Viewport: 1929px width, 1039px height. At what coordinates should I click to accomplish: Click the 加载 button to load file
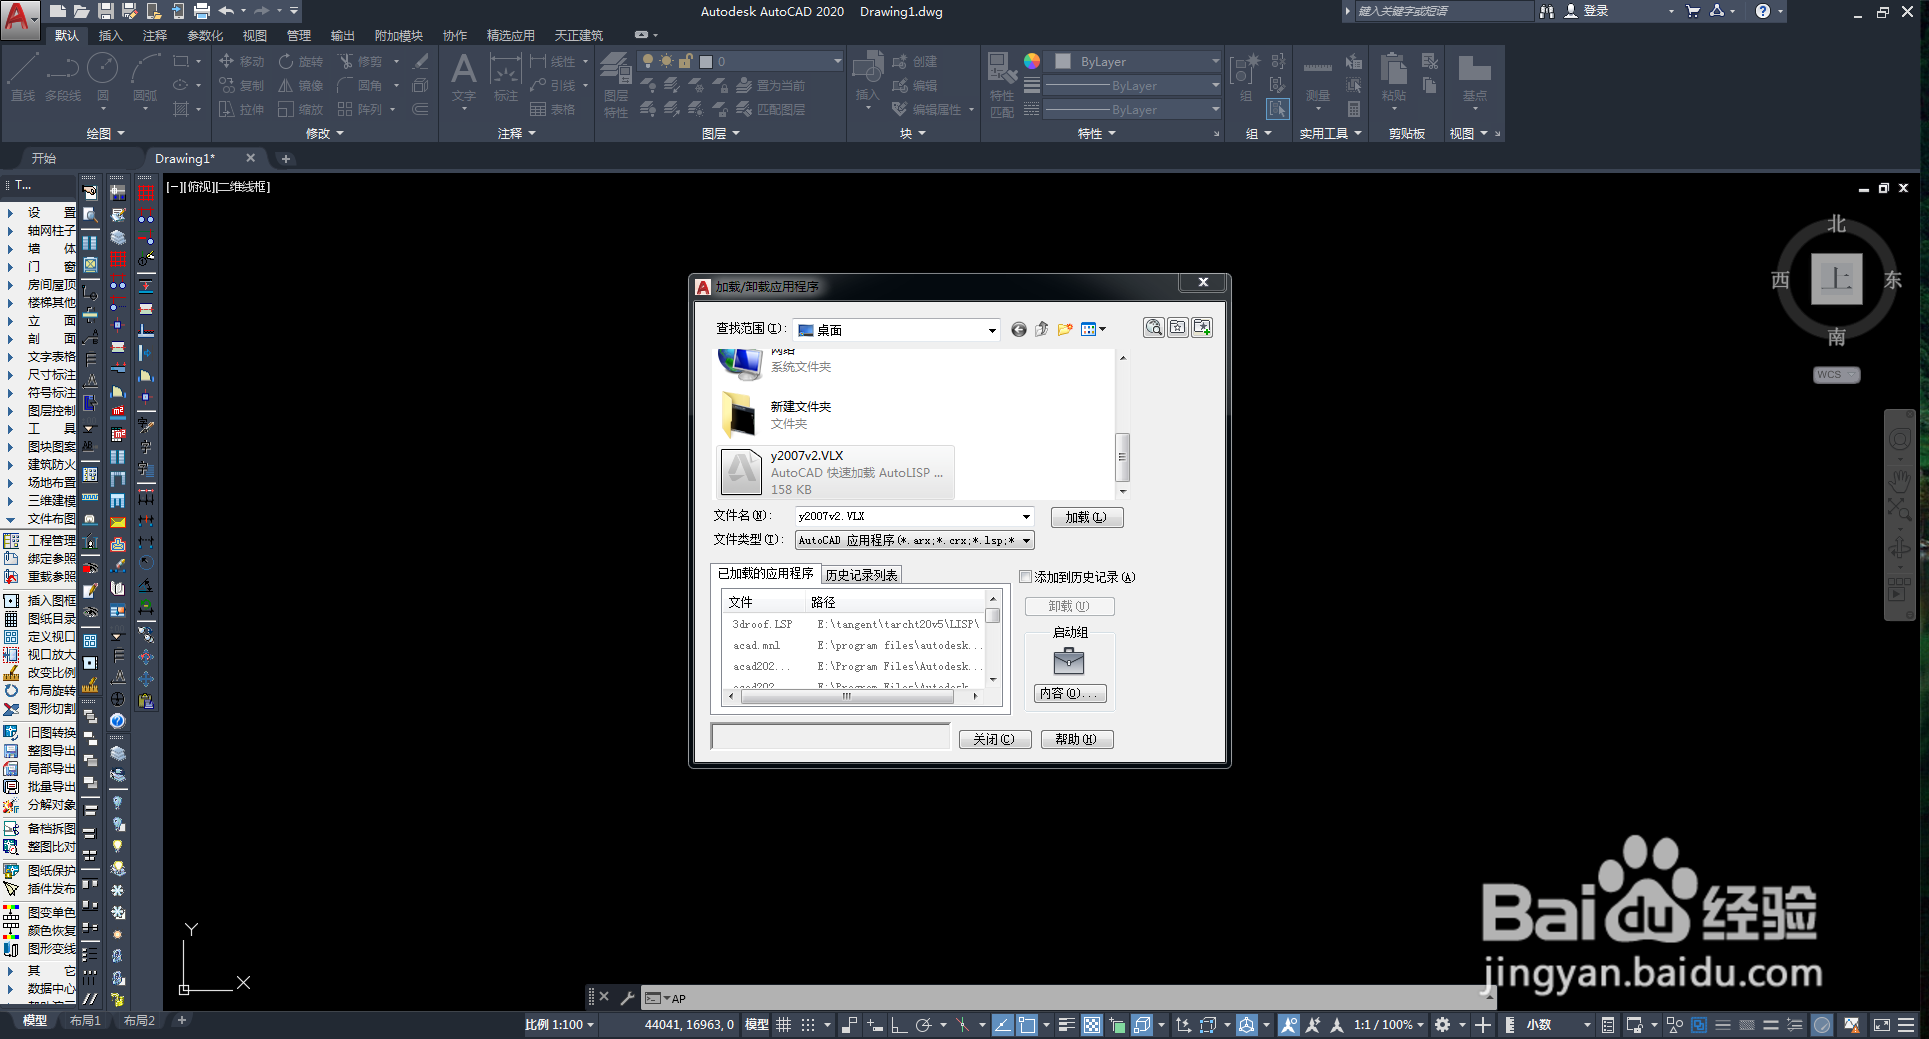1087,517
